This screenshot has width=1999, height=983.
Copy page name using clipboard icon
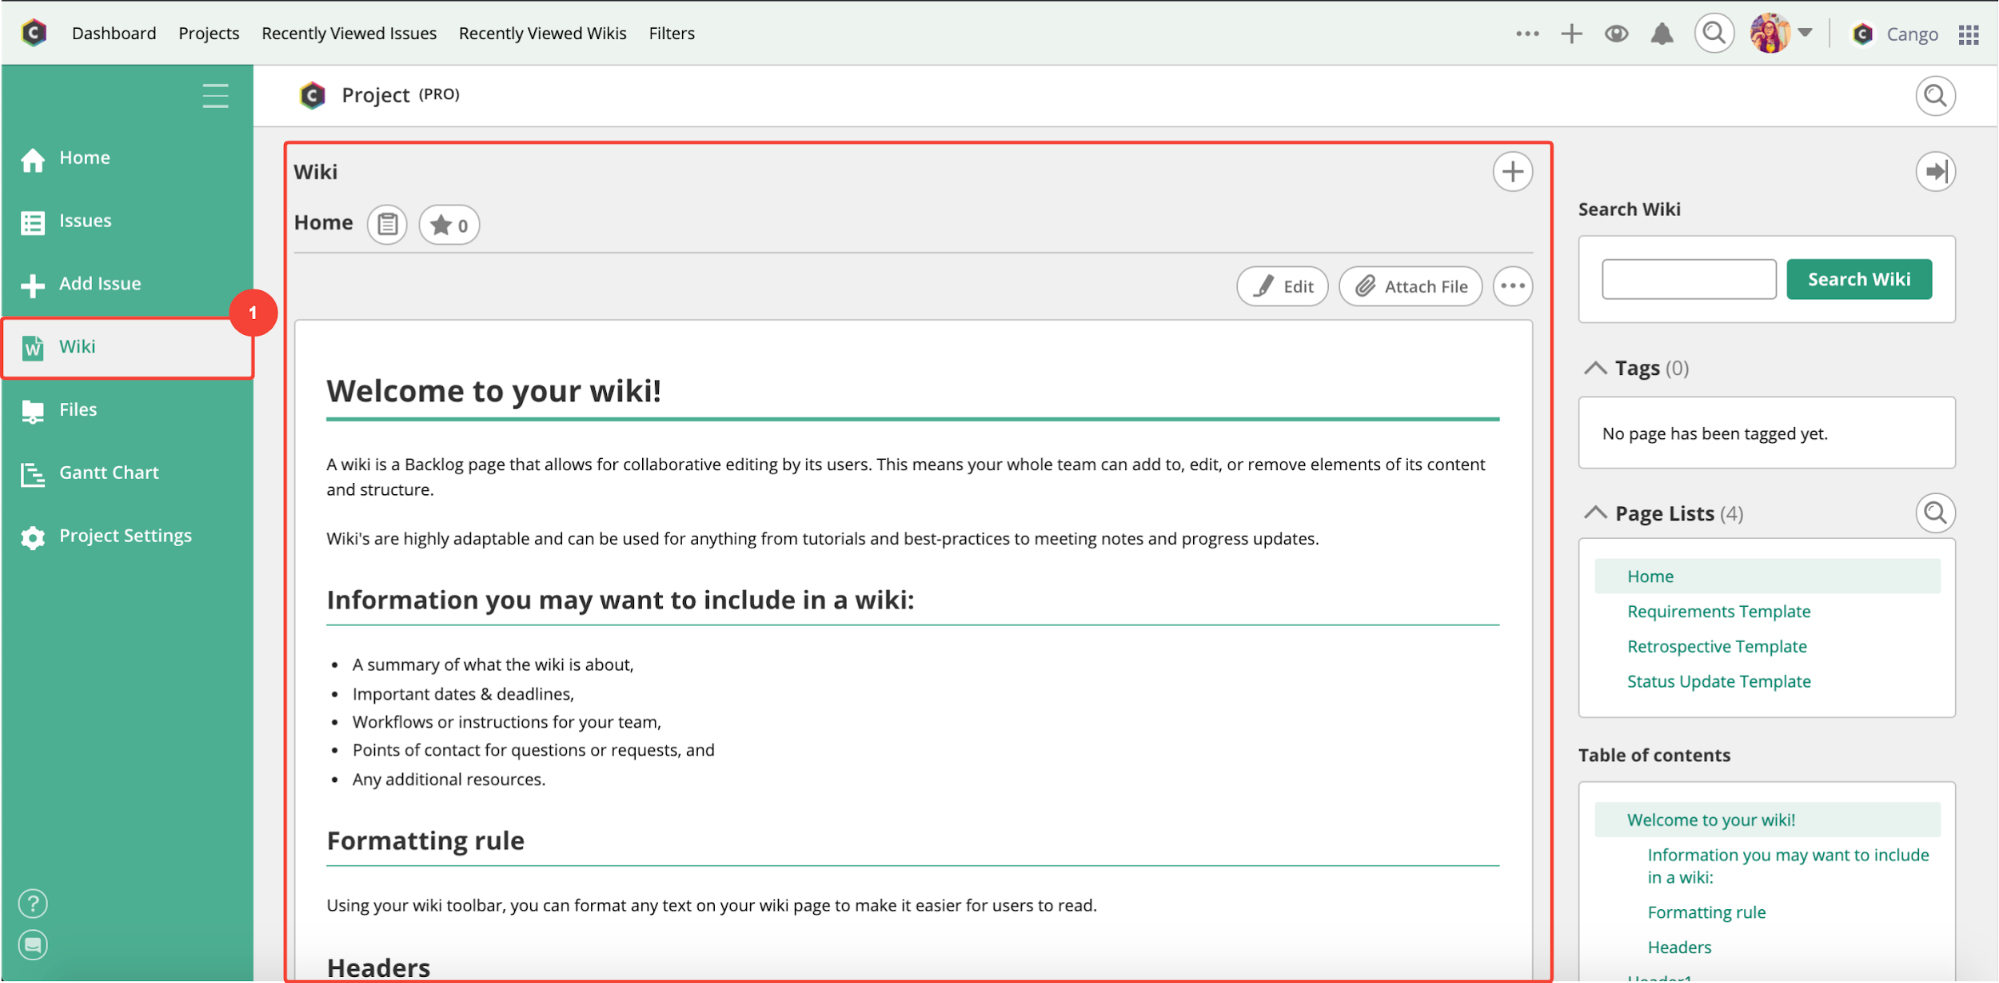387,225
